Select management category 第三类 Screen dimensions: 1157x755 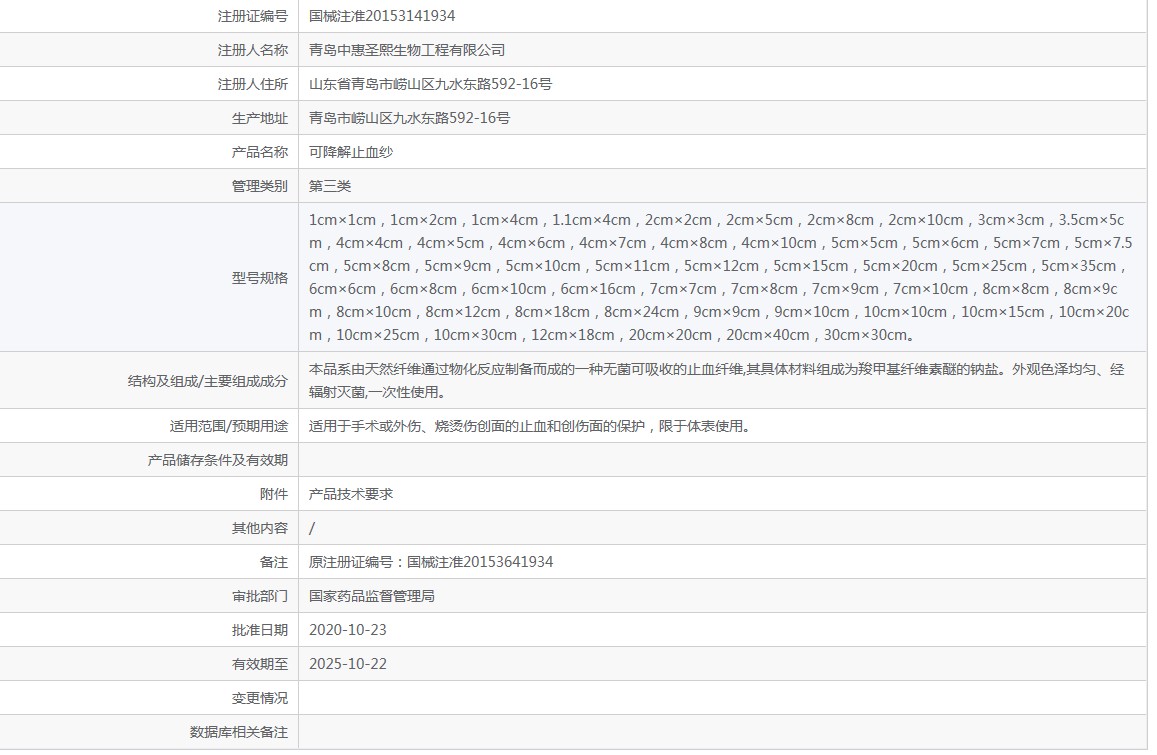coord(330,185)
